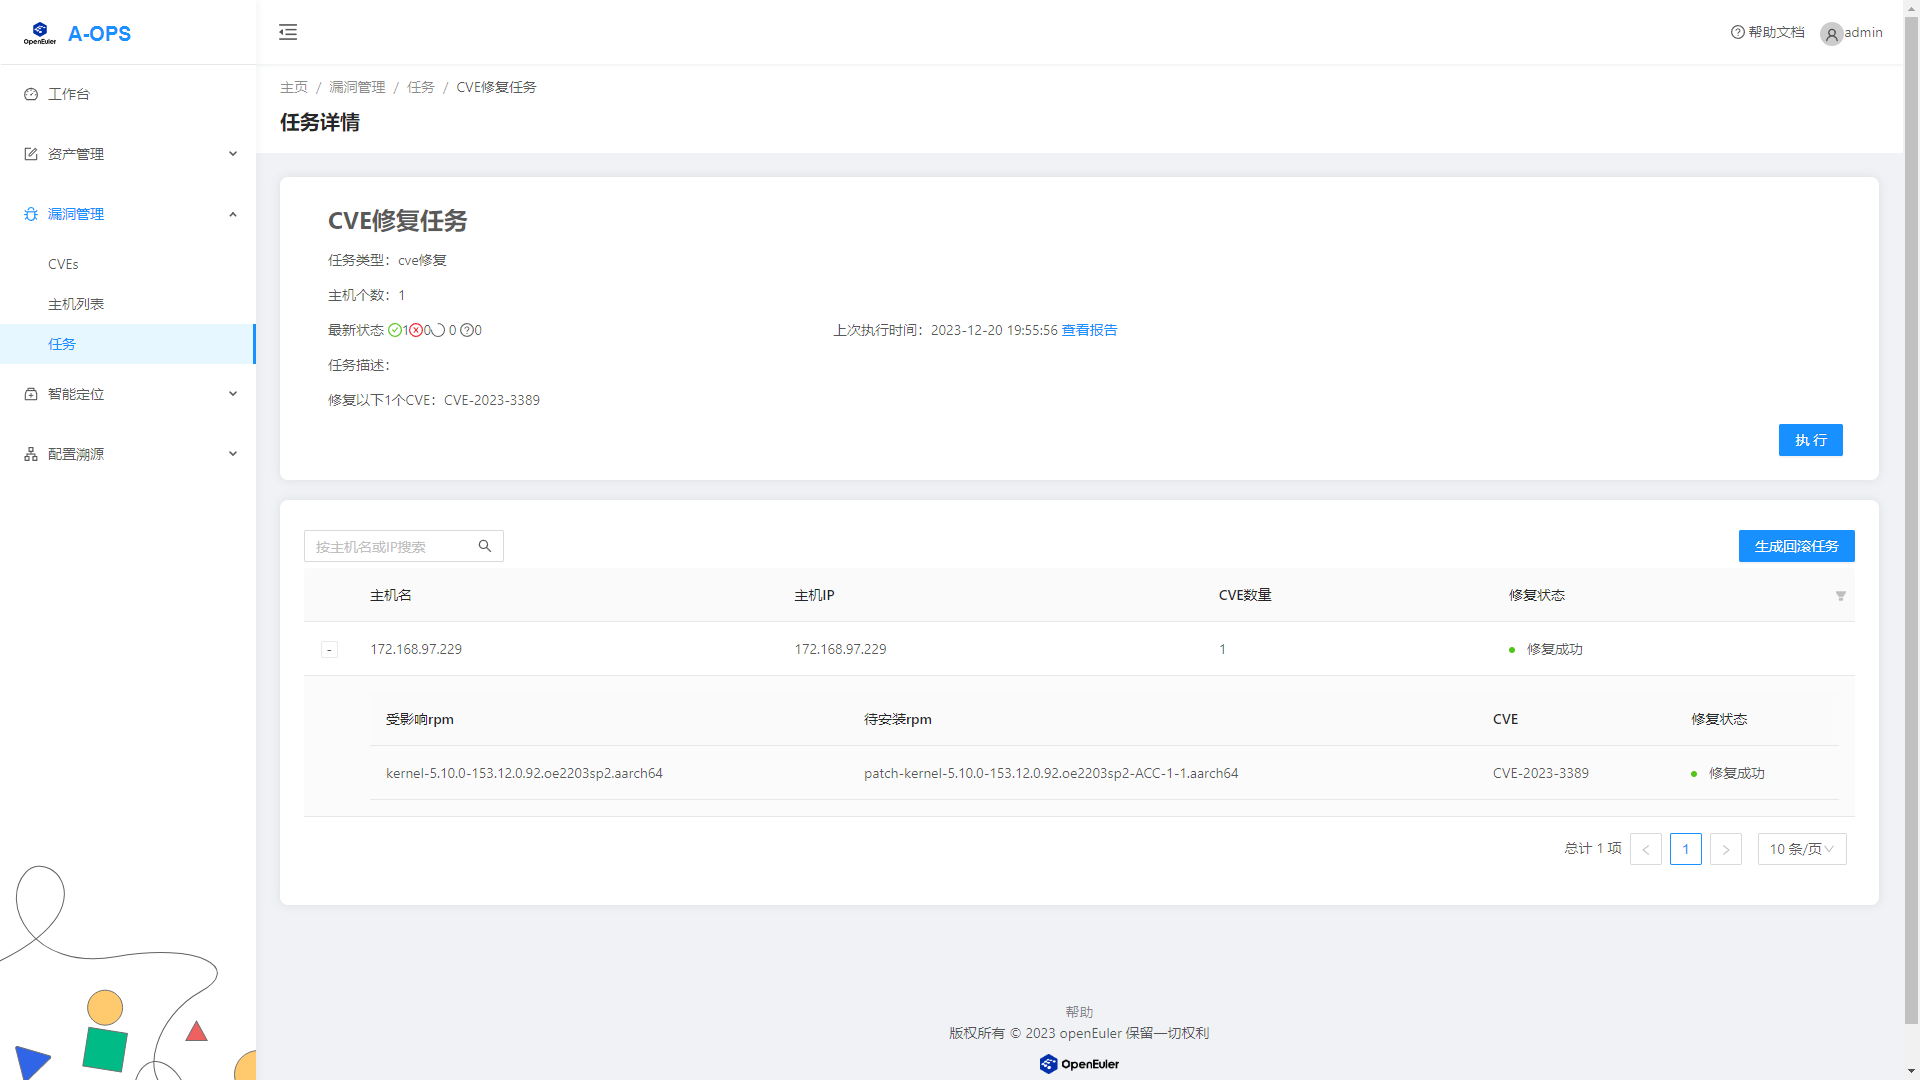Click the repair status filter icon
Image resolution: width=1920 pixels, height=1080 pixels.
point(1840,596)
